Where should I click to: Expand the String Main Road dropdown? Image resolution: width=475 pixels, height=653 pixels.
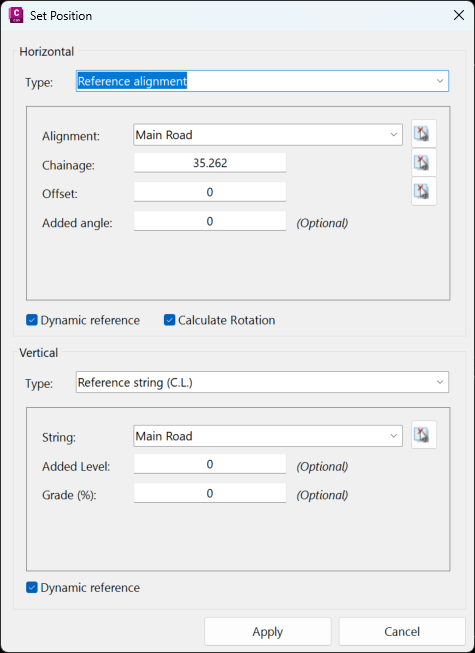point(268,436)
